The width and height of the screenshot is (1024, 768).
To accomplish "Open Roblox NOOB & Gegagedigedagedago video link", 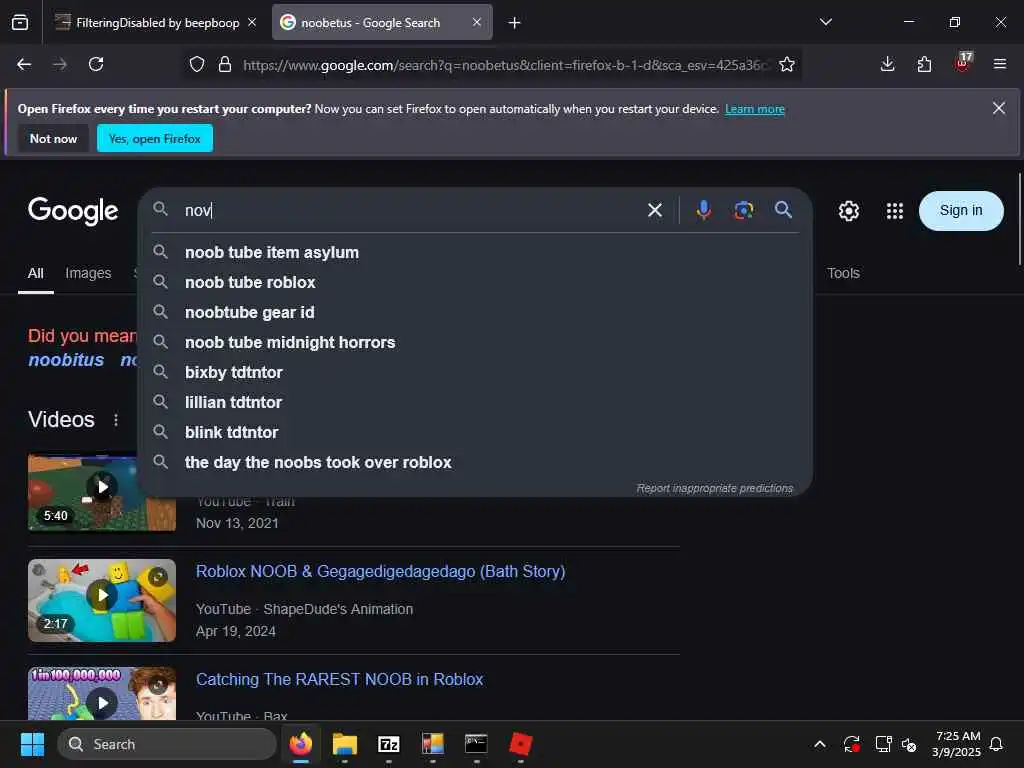I will click(x=381, y=571).
